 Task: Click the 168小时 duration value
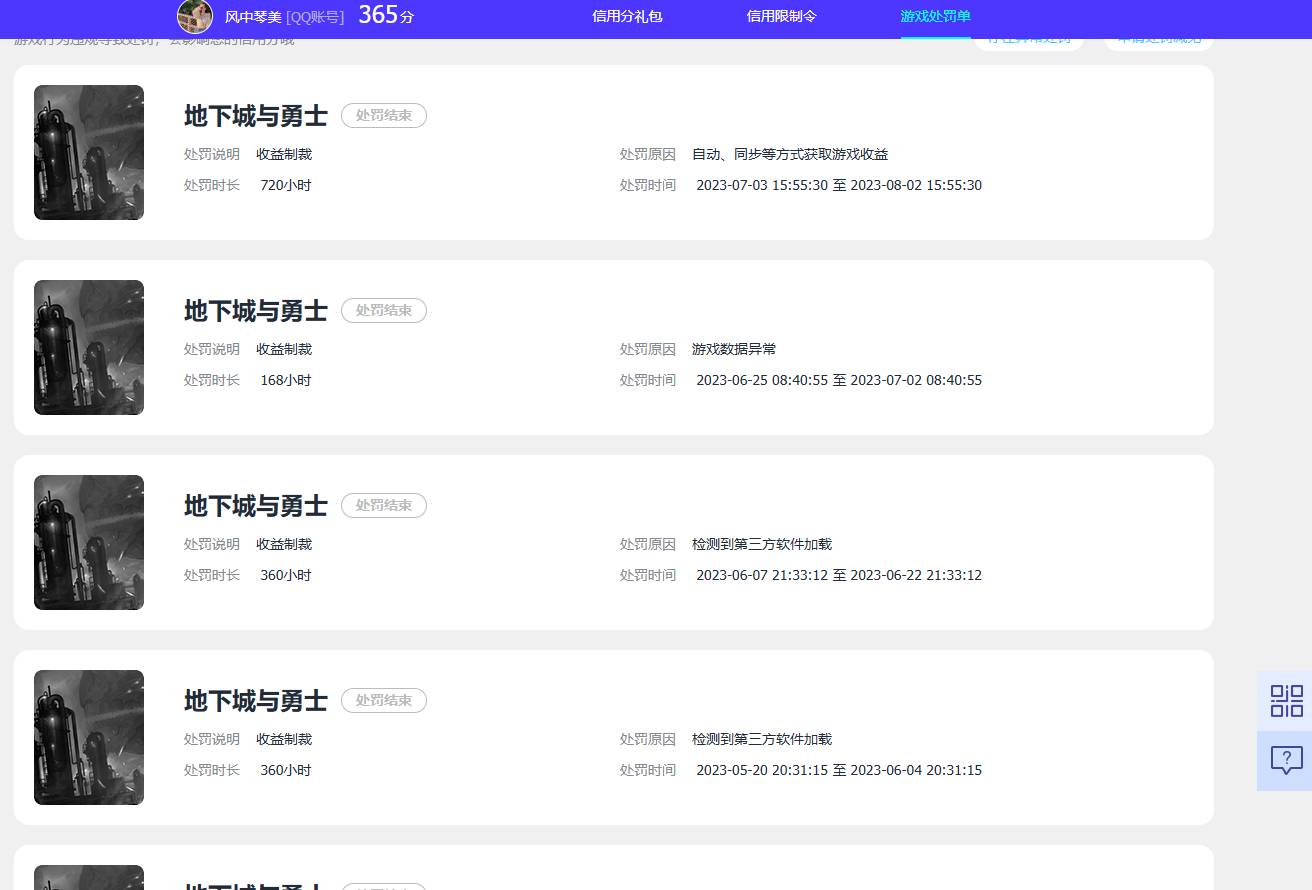coord(286,380)
